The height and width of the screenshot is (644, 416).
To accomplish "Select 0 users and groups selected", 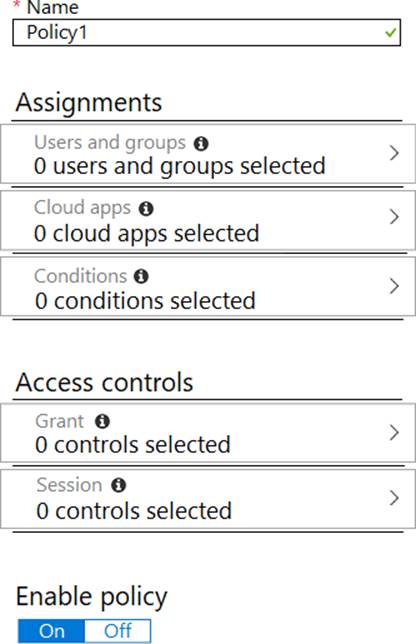I will (180, 167).
